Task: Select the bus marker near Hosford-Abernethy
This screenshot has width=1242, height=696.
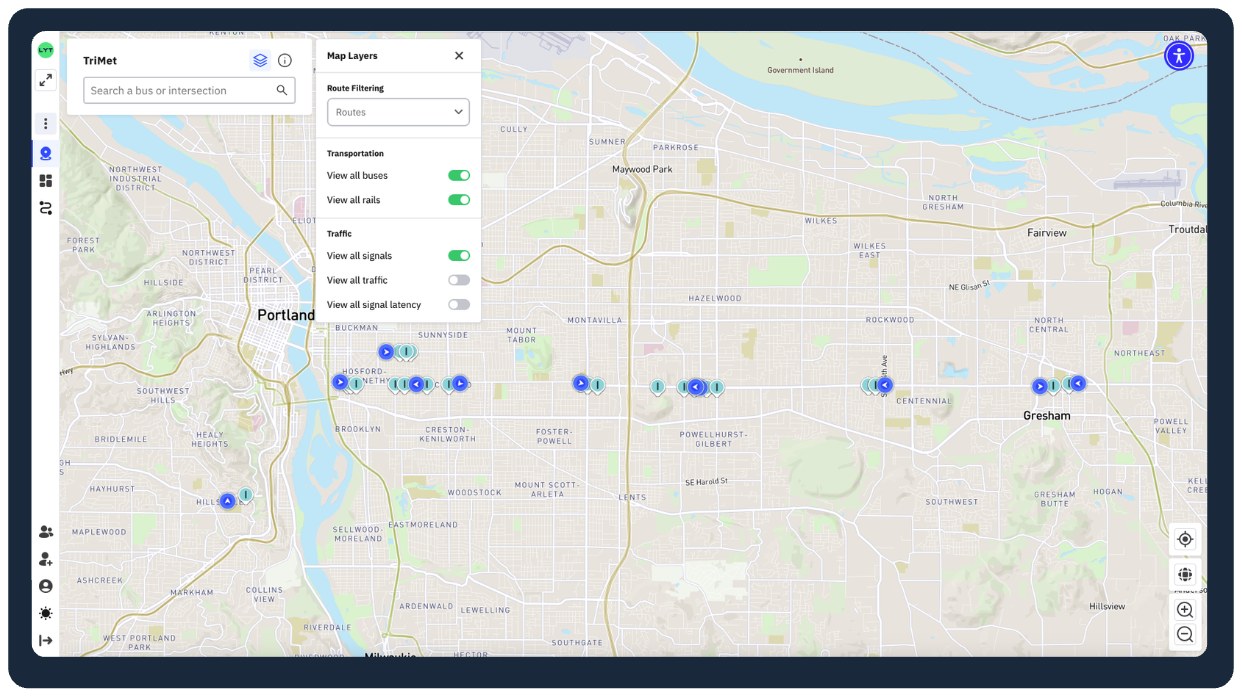Action: (x=340, y=382)
